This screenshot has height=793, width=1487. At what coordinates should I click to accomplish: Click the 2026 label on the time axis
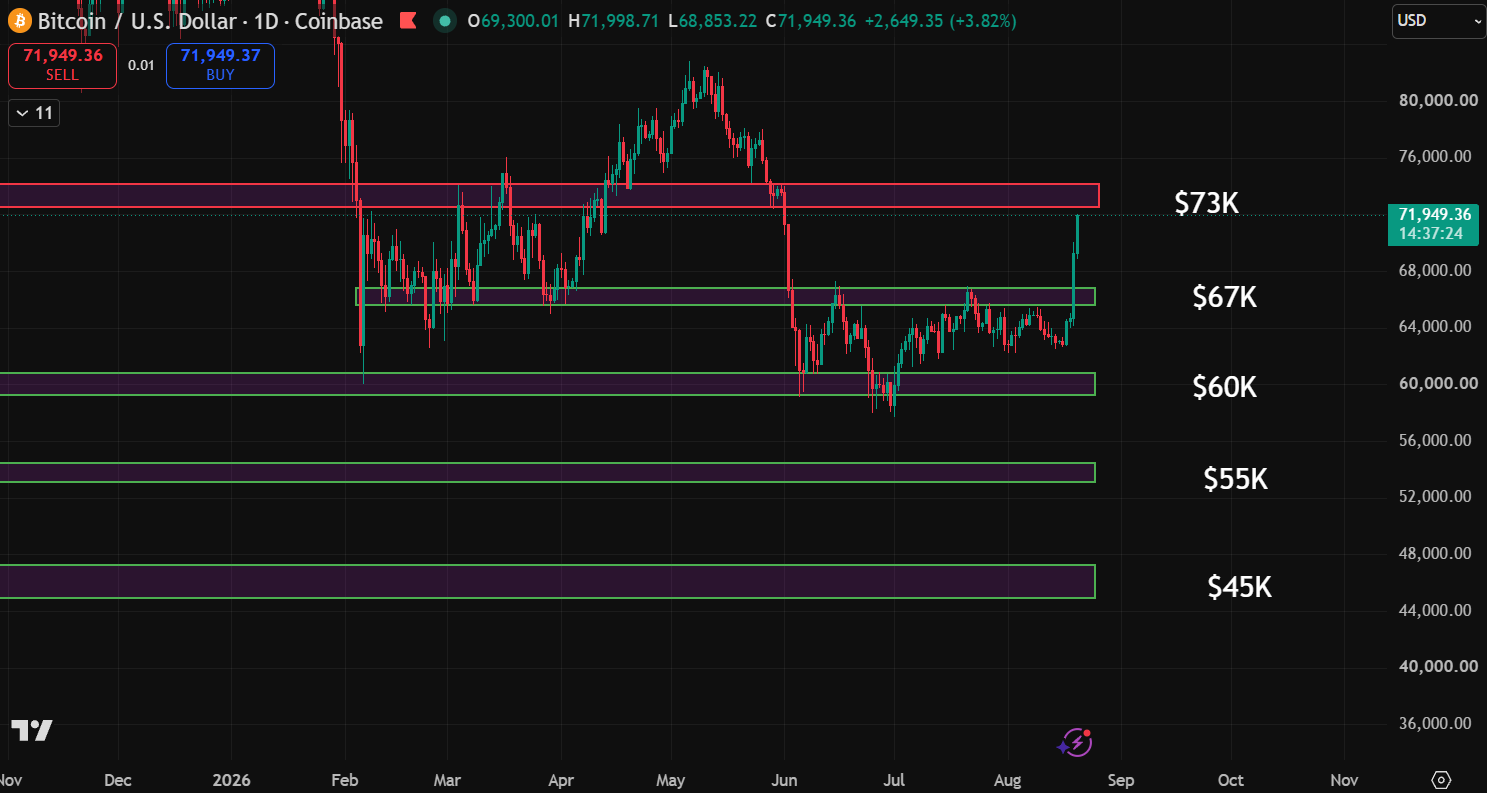tap(231, 780)
